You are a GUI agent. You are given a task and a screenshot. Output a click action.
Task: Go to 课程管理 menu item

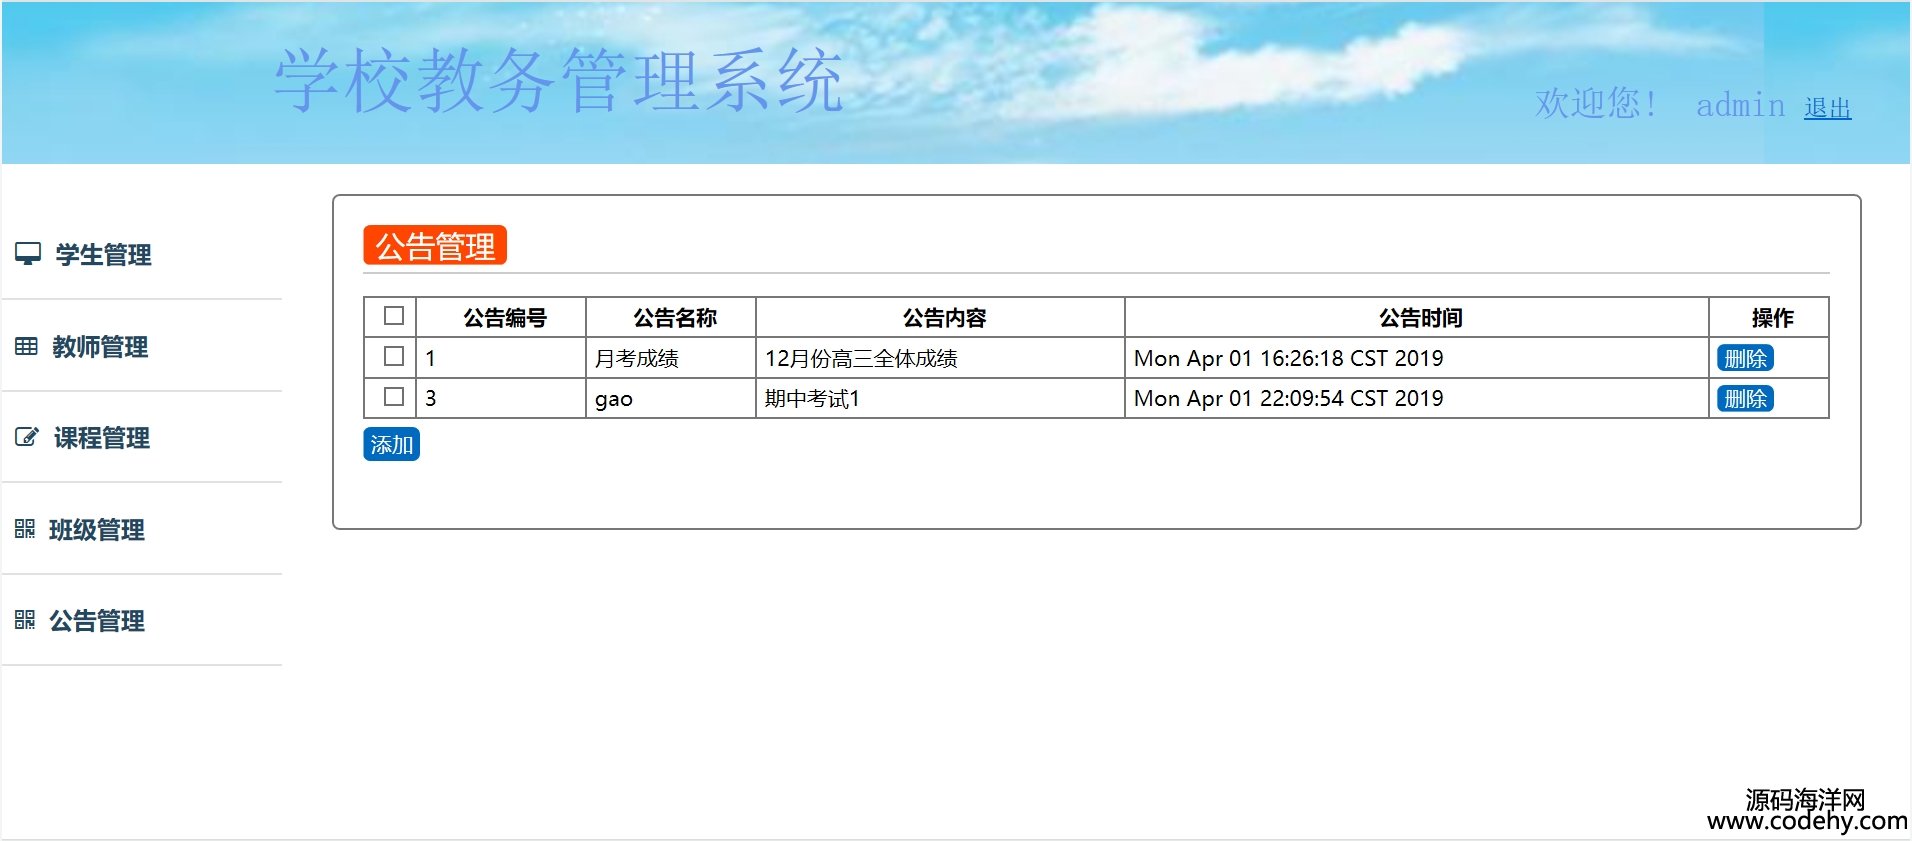click(x=101, y=438)
